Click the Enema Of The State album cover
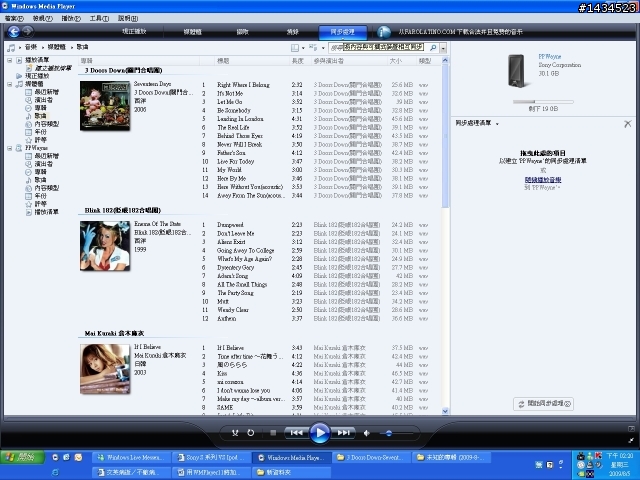The height and width of the screenshot is (480, 640). 105,246
